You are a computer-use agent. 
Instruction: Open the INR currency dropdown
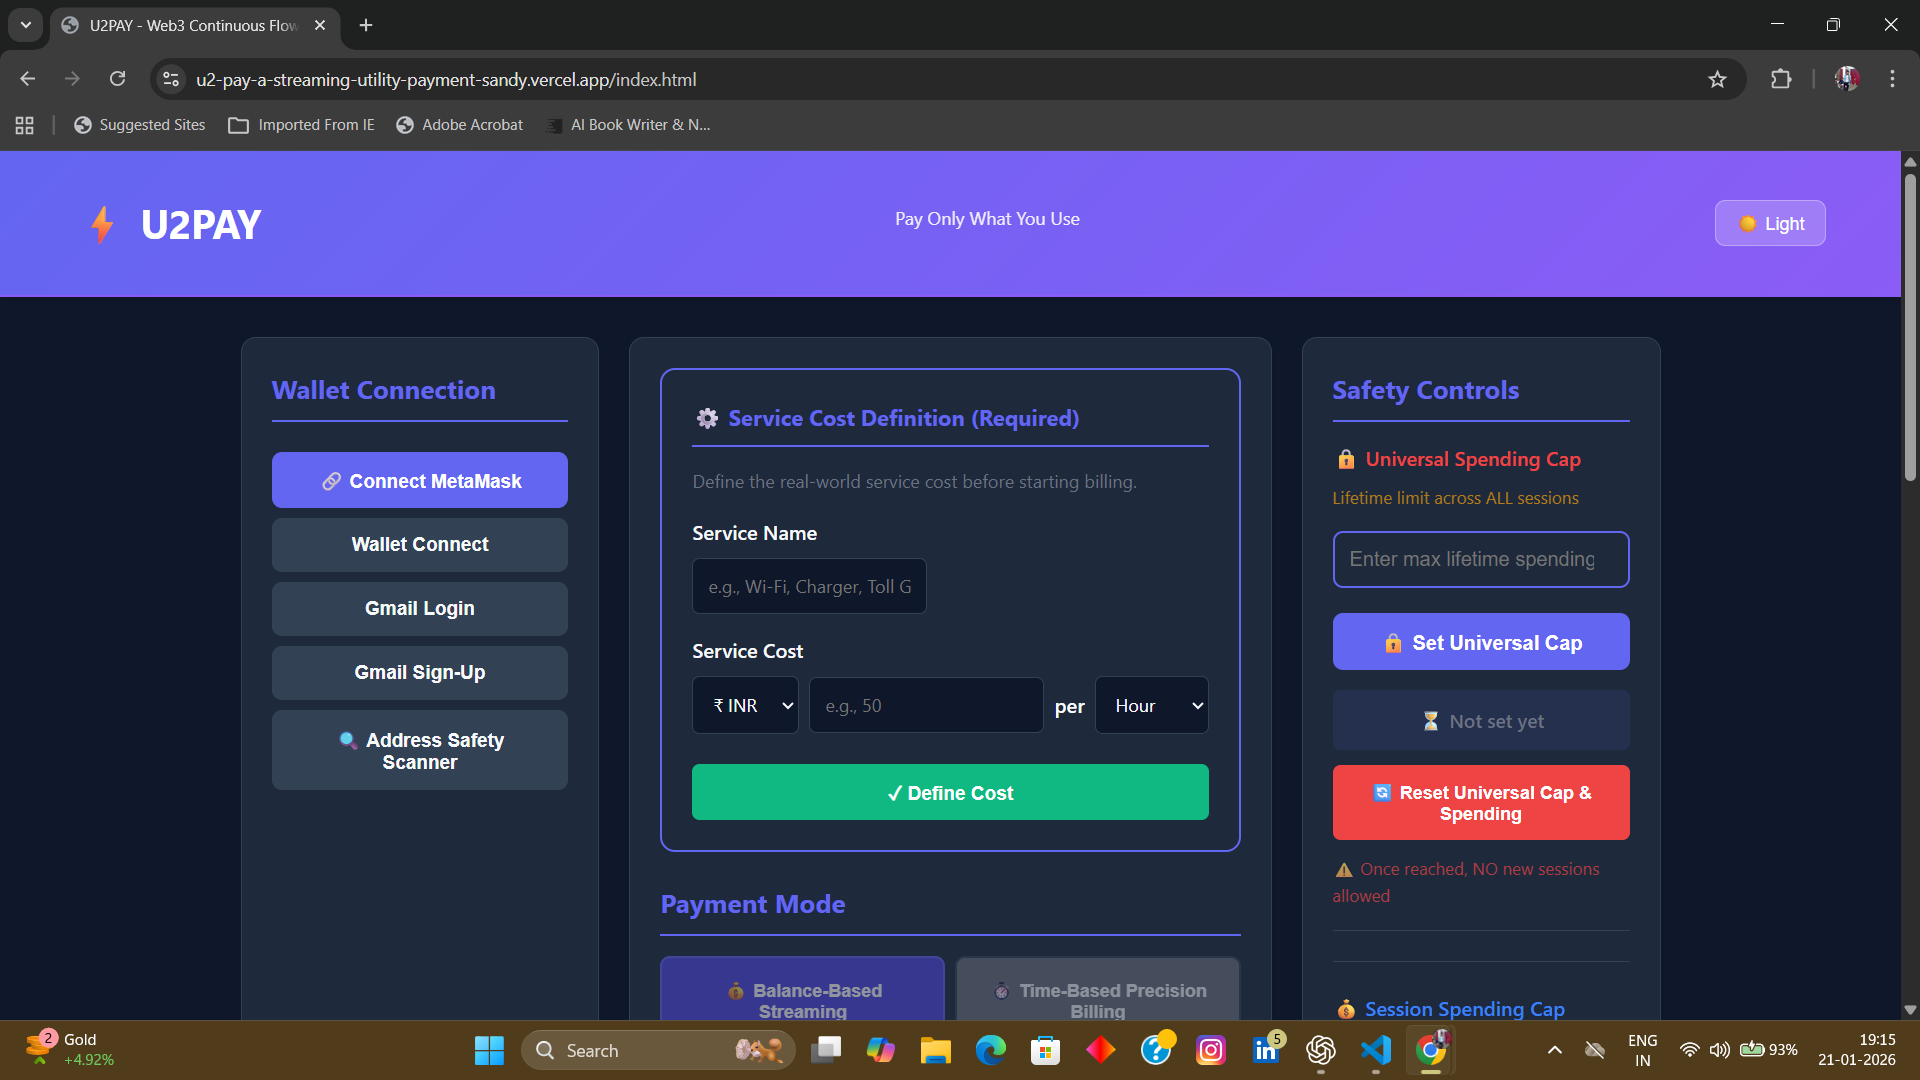coord(745,706)
